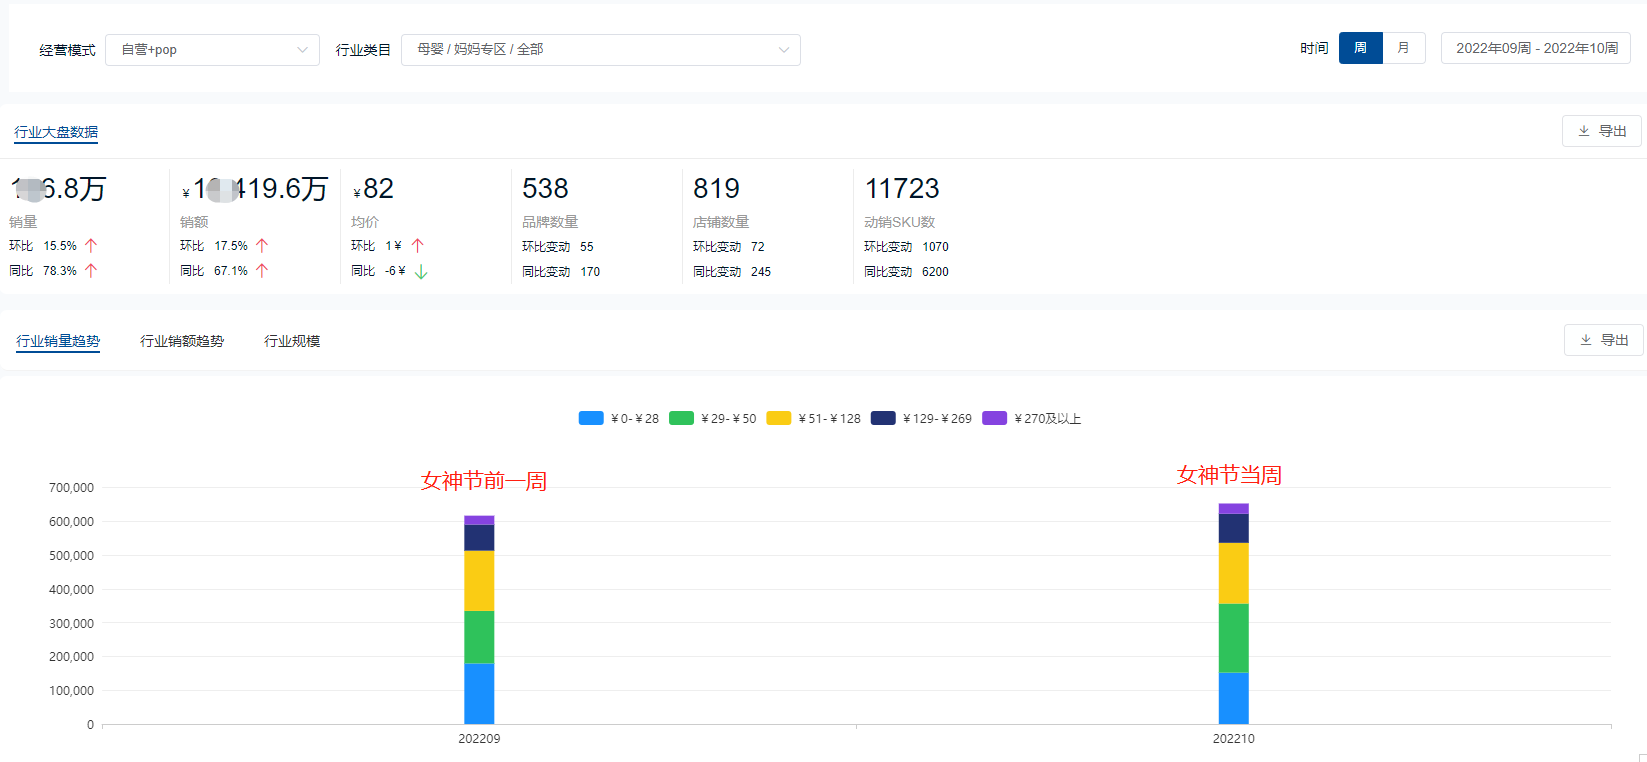Viewport: 1647px width, 762px height.
Task: Click the 销量 环比 red up arrow
Action: click(91, 245)
